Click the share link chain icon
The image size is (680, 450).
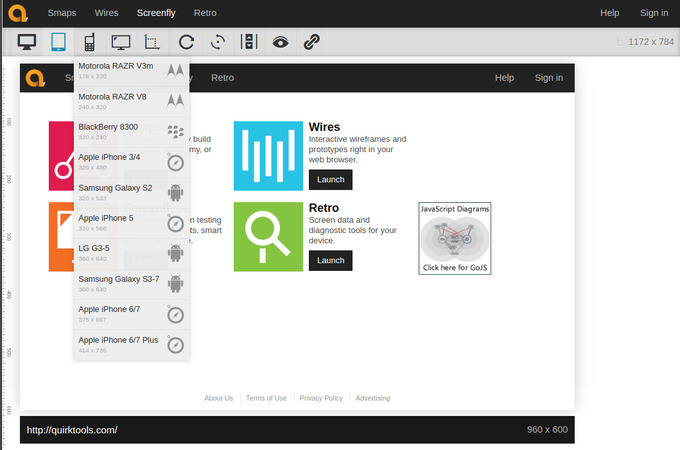click(311, 42)
